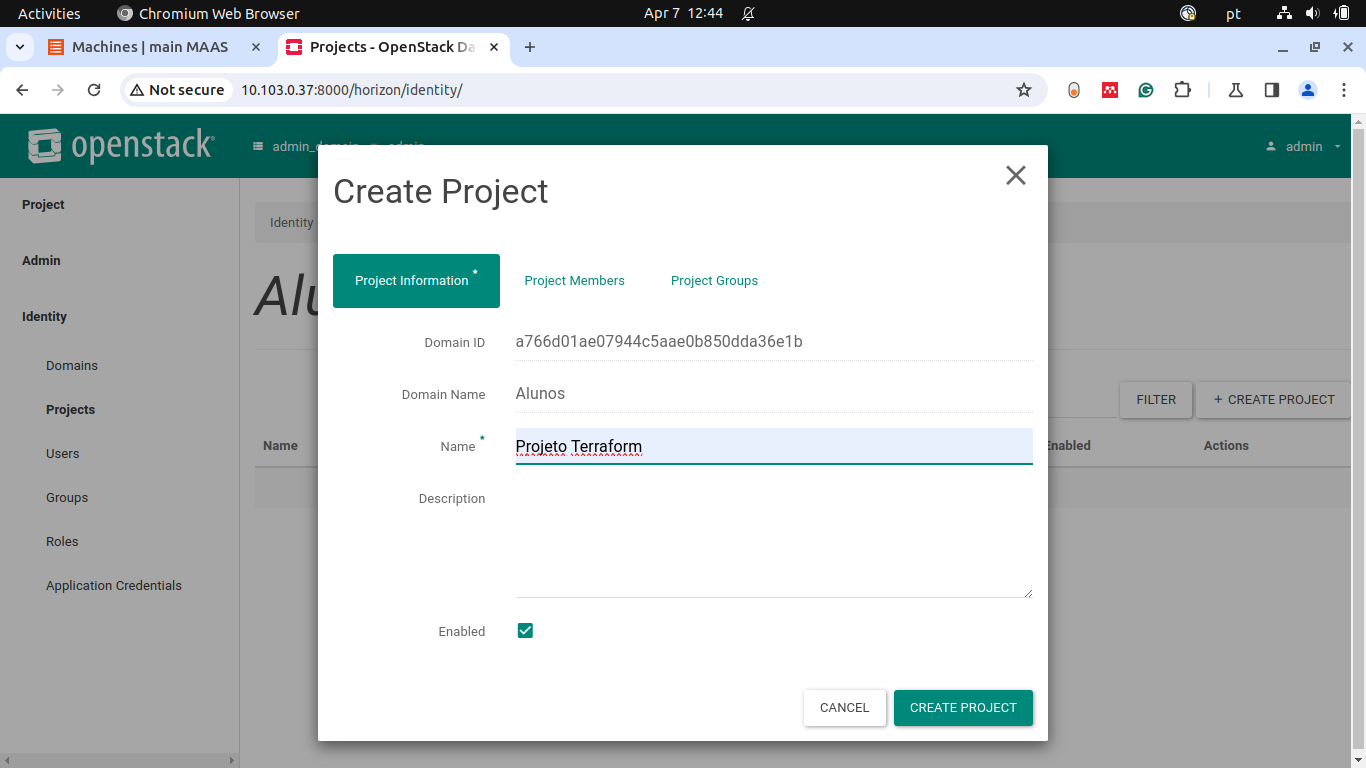Collapse the Identity sidebar section
The height and width of the screenshot is (768, 1366).
click(x=44, y=316)
